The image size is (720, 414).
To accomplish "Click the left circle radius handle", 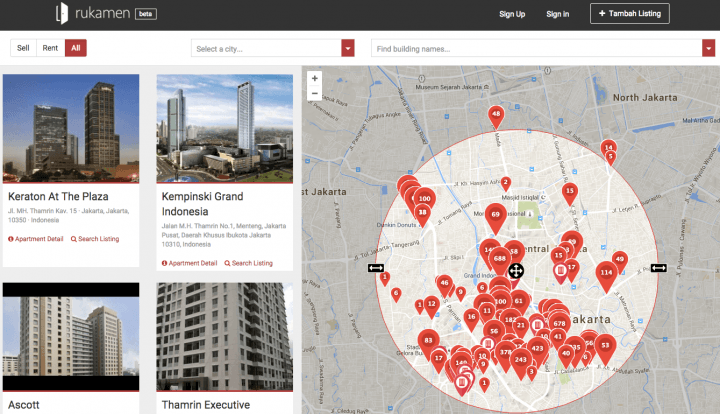I will point(376,268).
